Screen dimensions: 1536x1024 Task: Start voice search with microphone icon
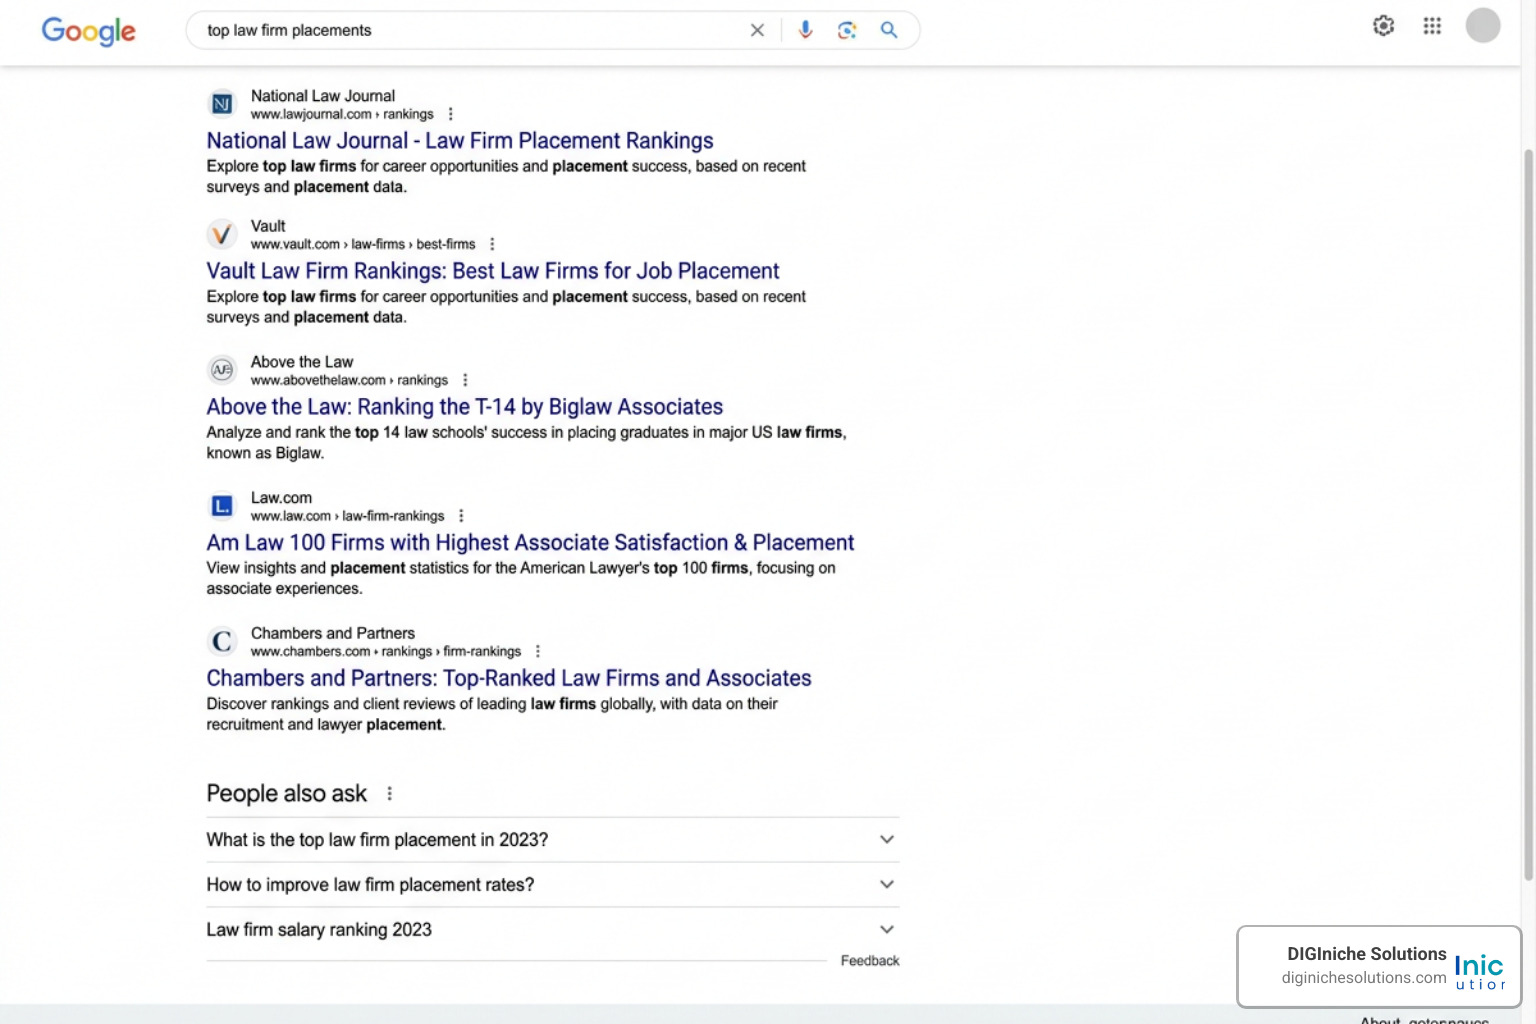(x=805, y=30)
